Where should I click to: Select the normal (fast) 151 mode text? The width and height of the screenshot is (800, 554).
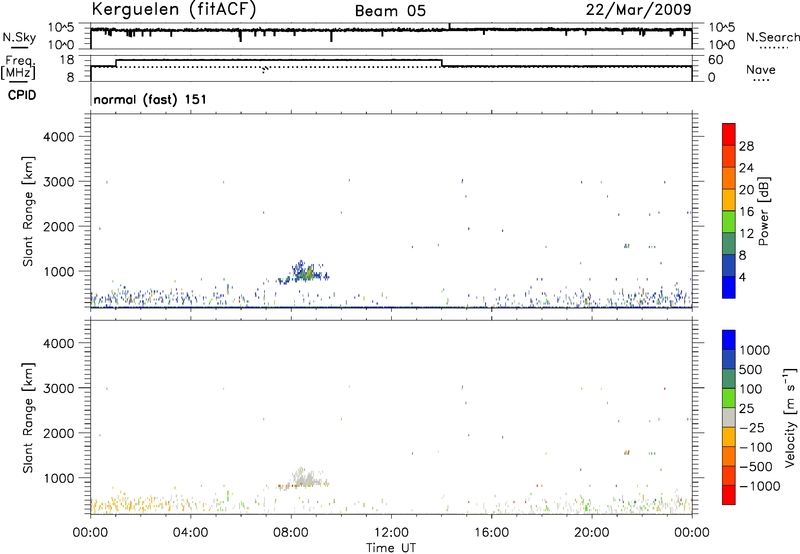[150, 99]
